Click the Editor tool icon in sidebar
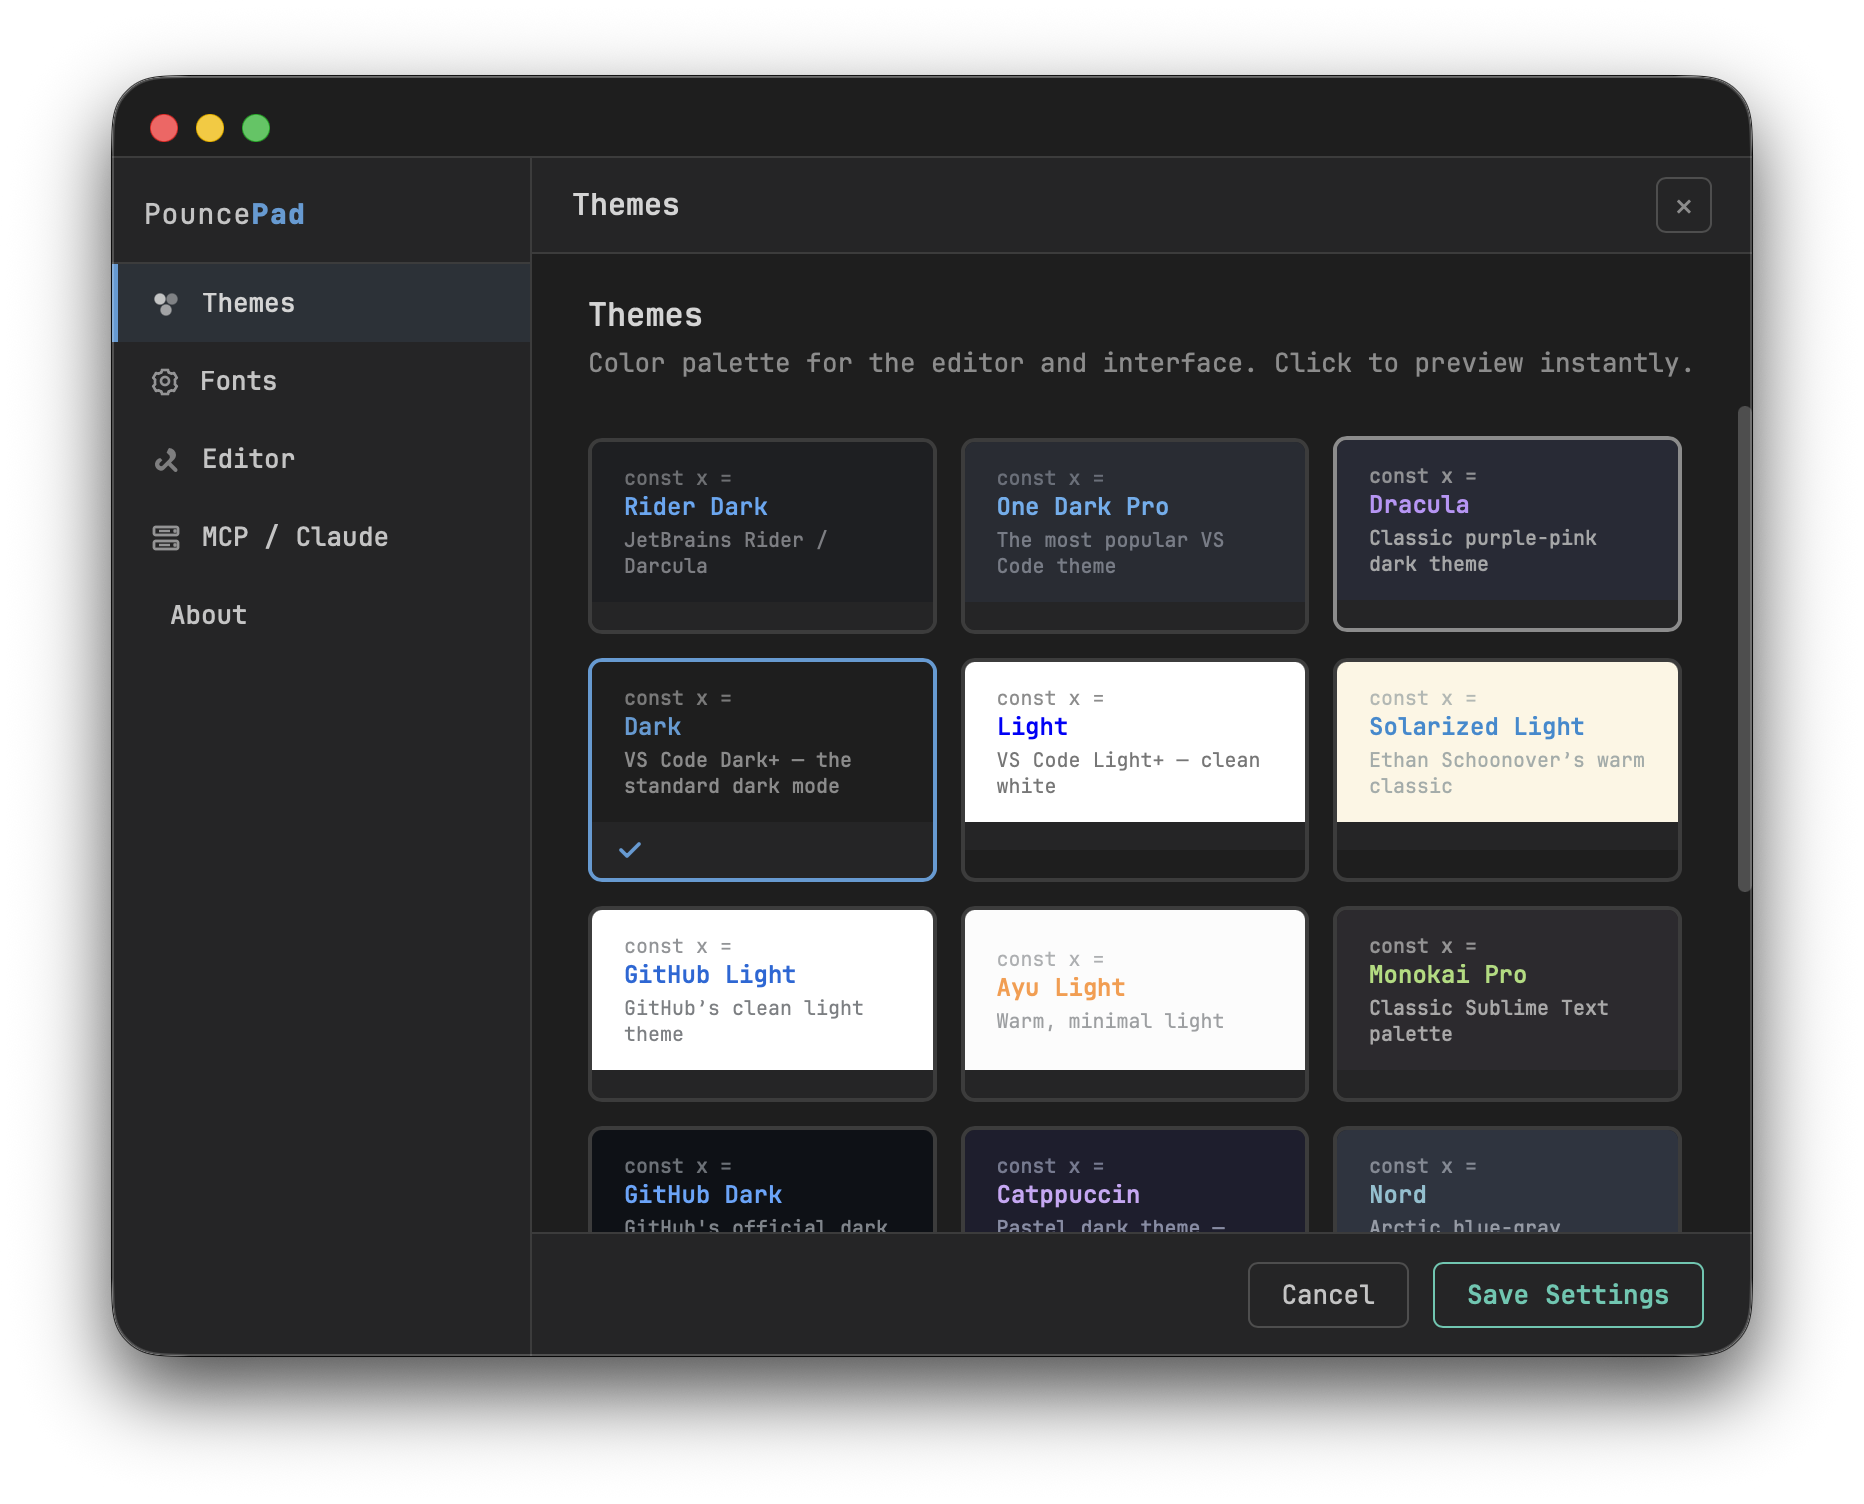This screenshot has width=1864, height=1504. point(166,459)
